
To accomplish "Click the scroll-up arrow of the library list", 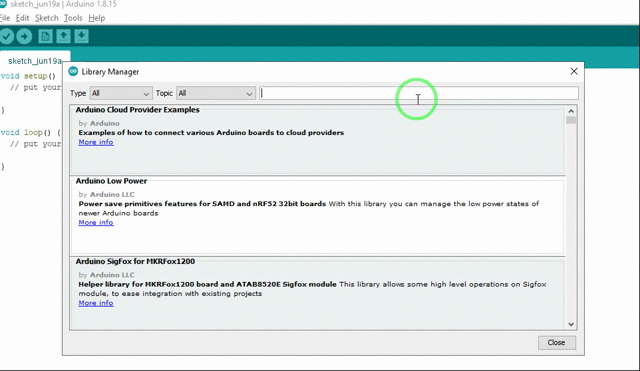I will pyautogui.click(x=571, y=111).
